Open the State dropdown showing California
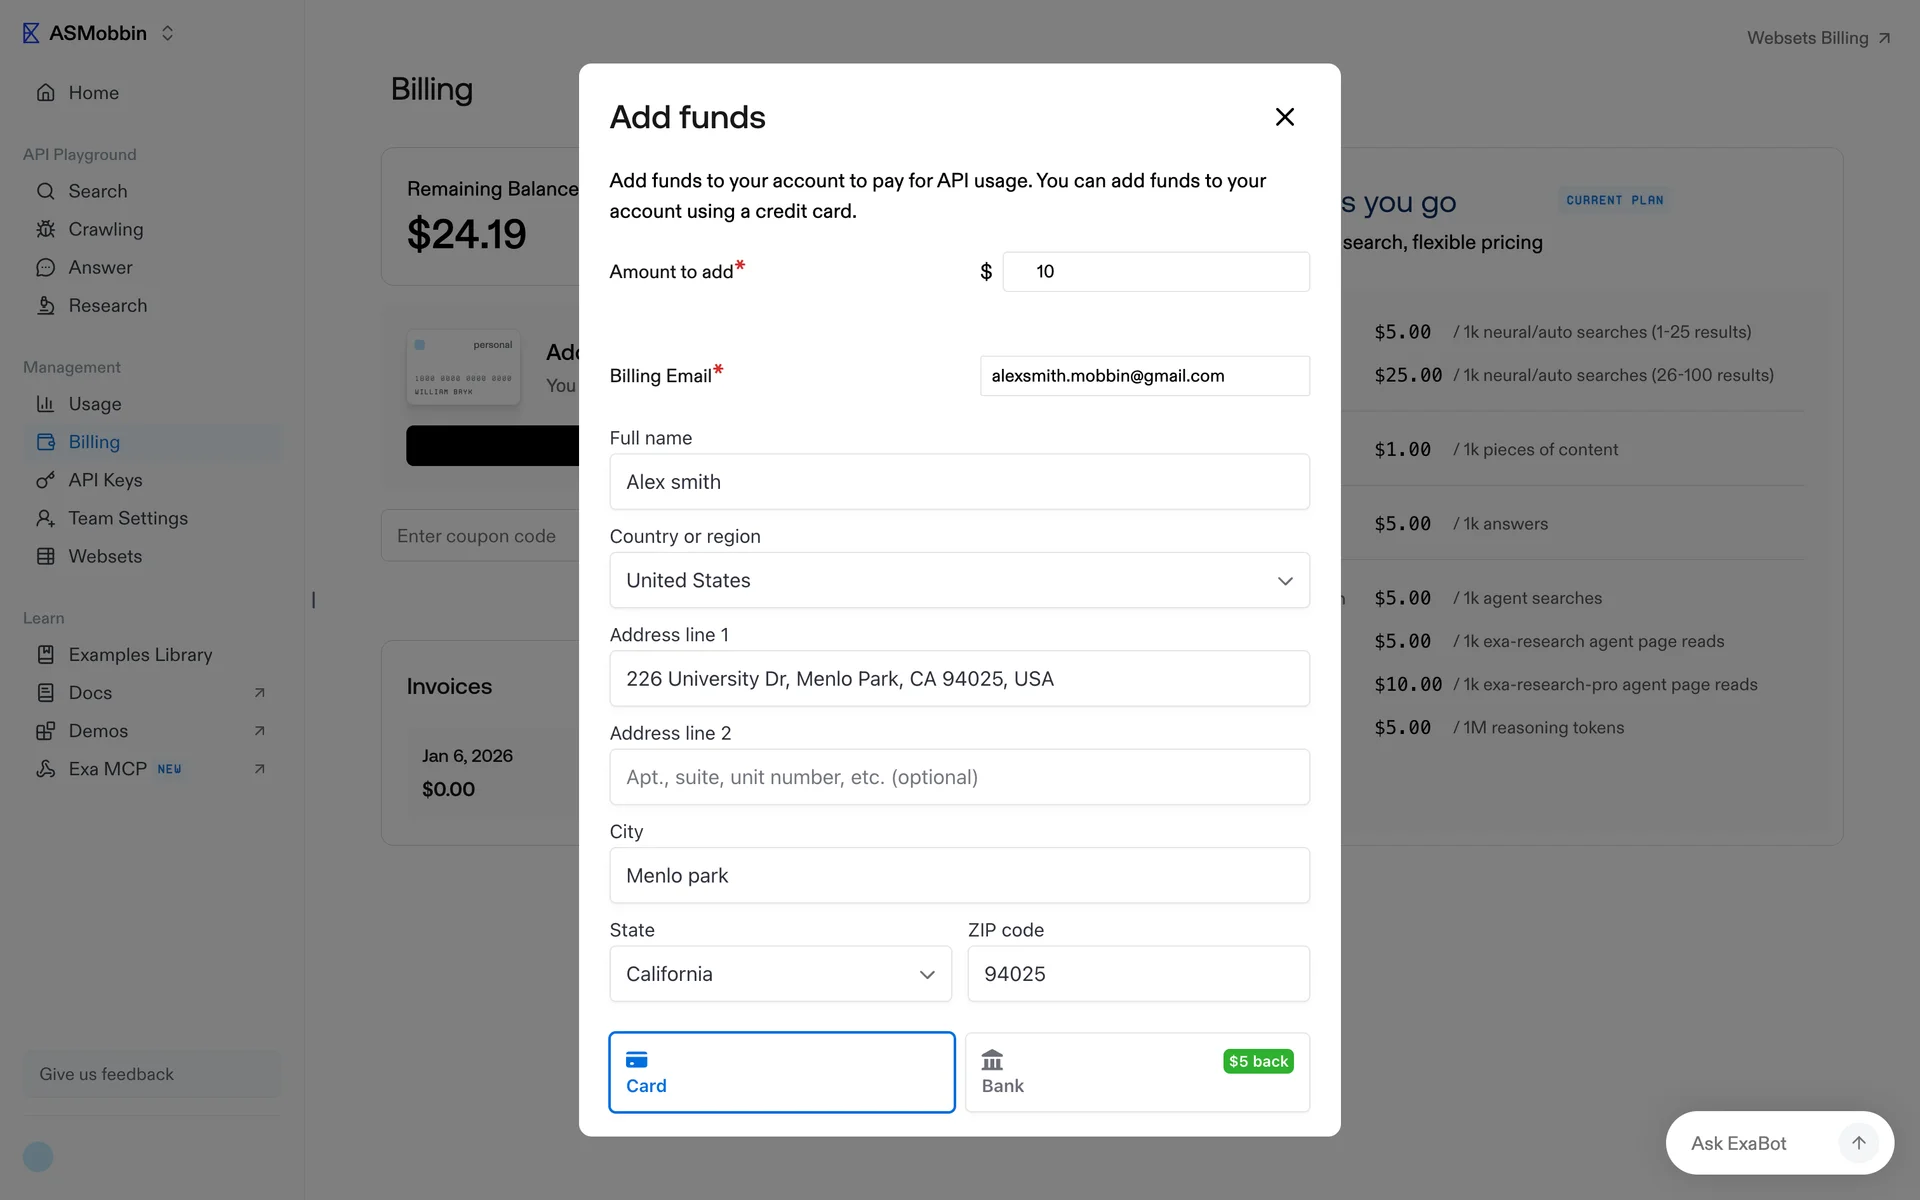The width and height of the screenshot is (1920, 1200). (x=780, y=974)
